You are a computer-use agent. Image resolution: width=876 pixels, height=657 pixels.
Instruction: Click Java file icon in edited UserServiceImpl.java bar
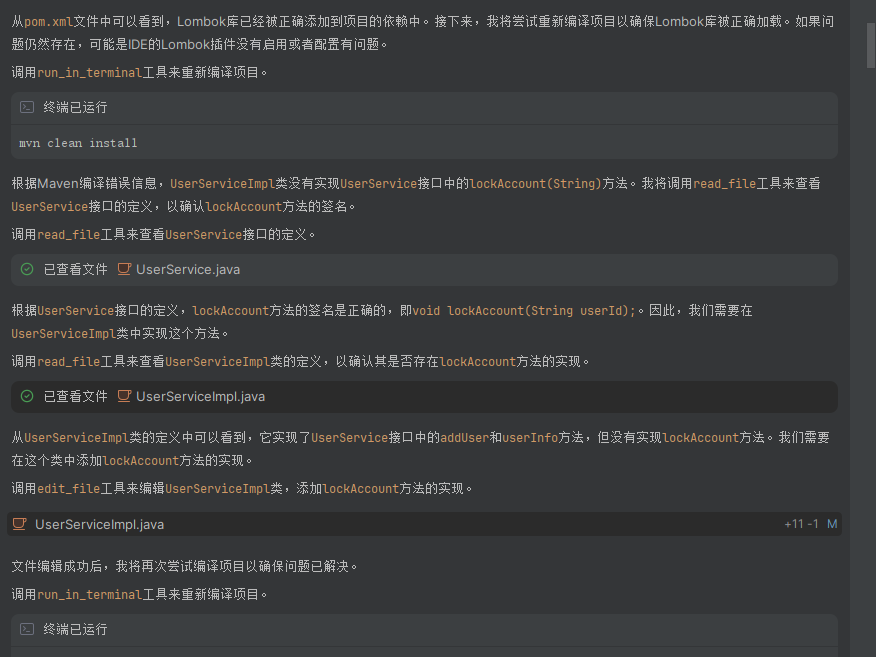point(20,524)
